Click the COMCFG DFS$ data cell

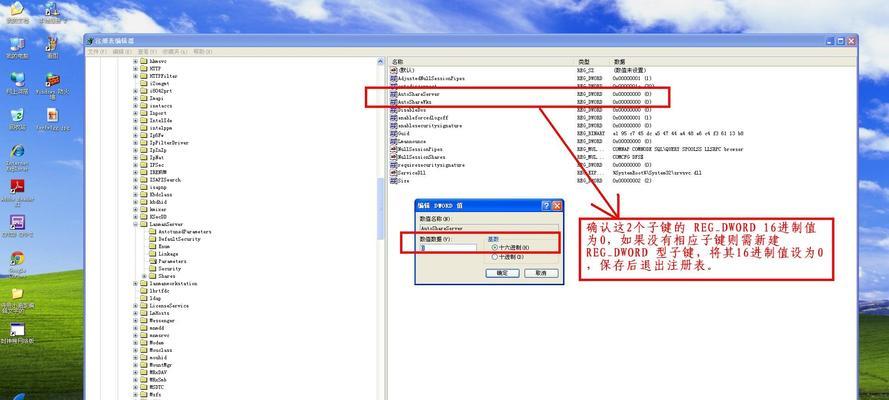point(628,157)
